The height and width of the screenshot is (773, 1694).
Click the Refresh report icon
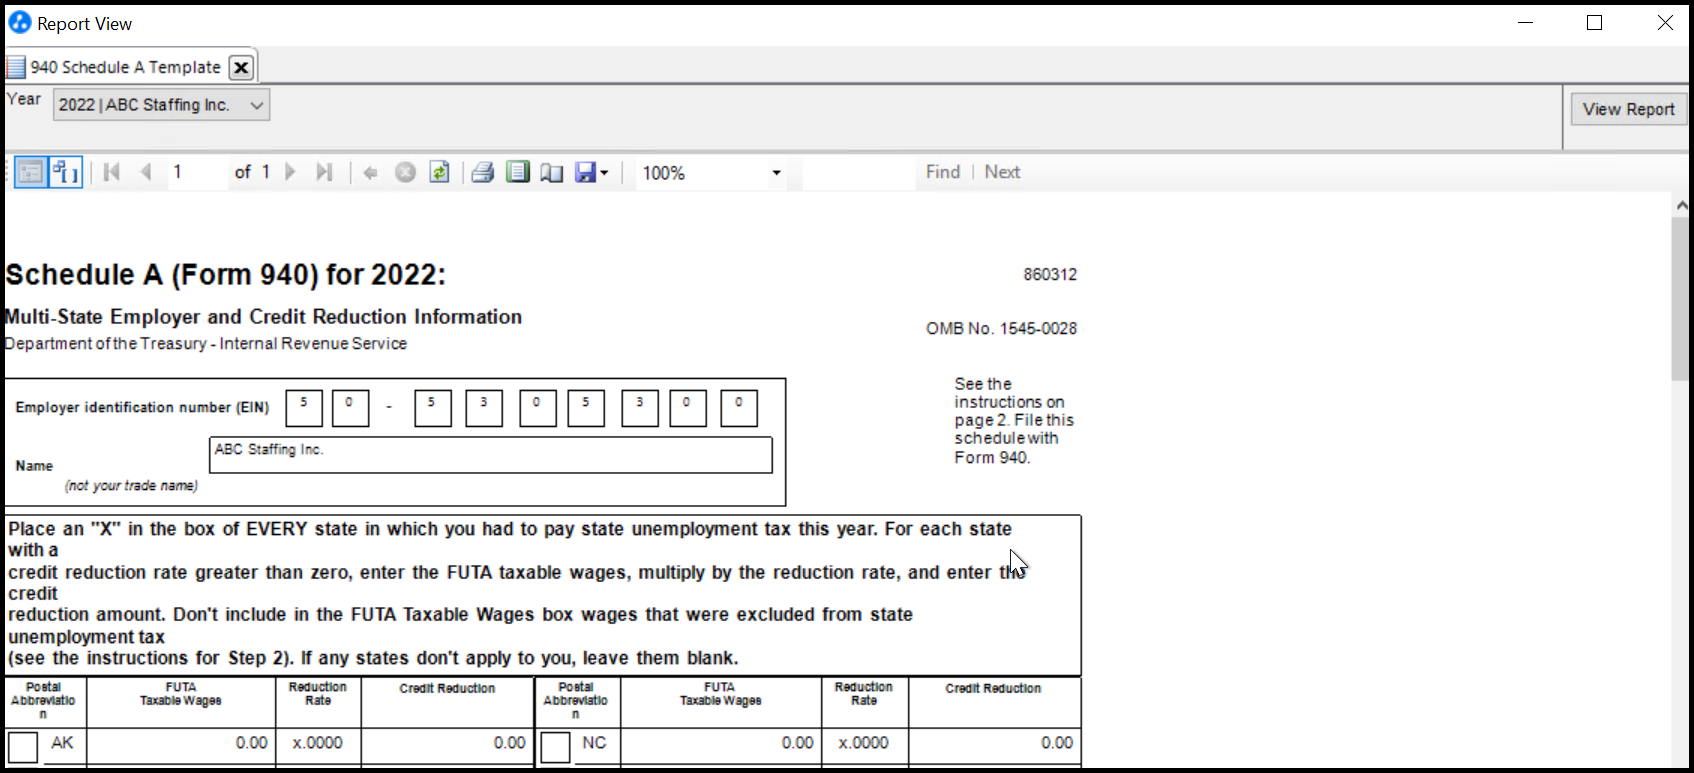(439, 172)
